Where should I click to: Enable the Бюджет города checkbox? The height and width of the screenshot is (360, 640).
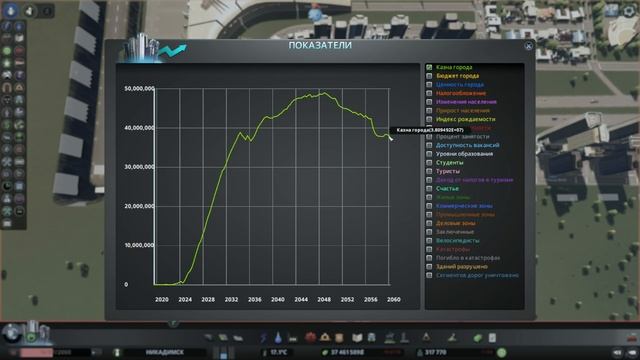(x=429, y=76)
